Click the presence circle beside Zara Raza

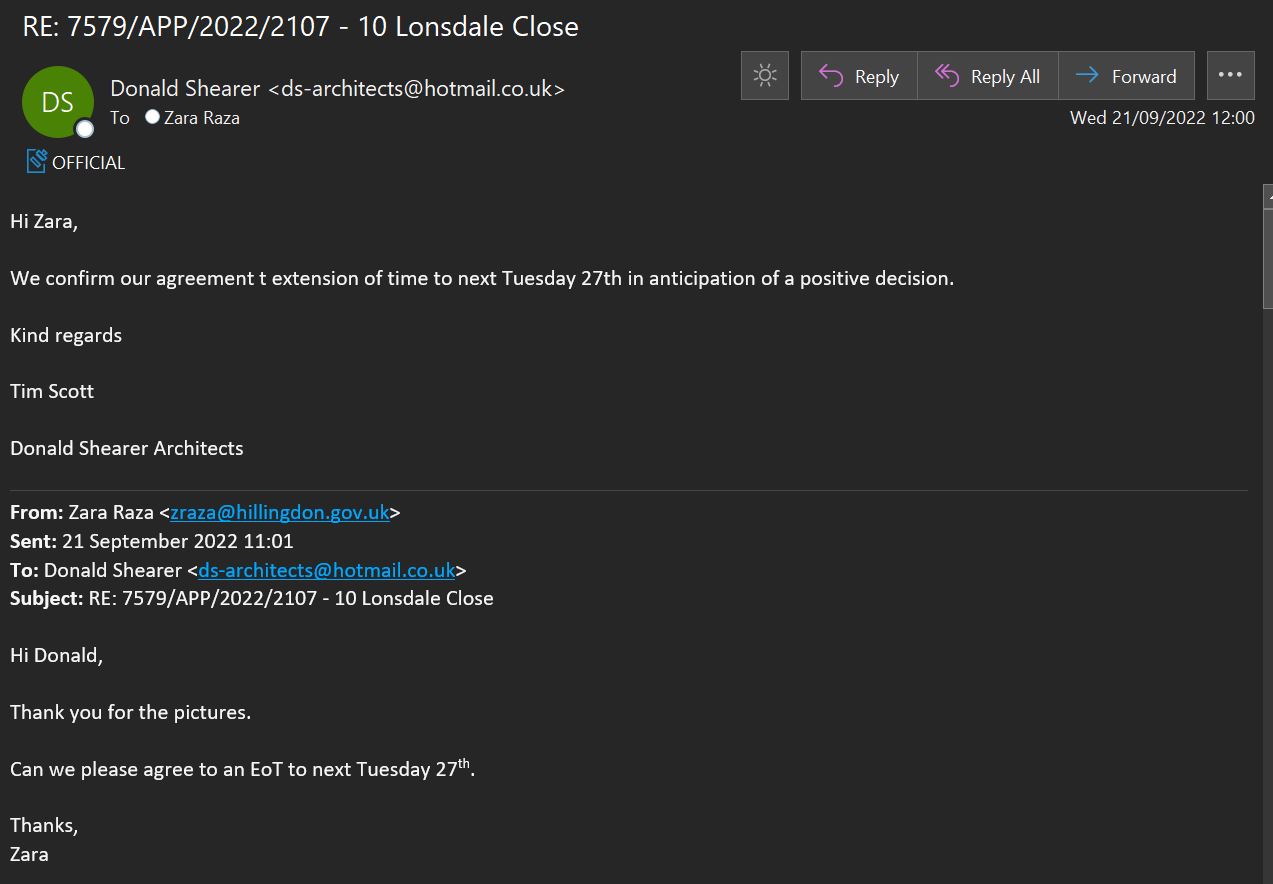coord(152,117)
